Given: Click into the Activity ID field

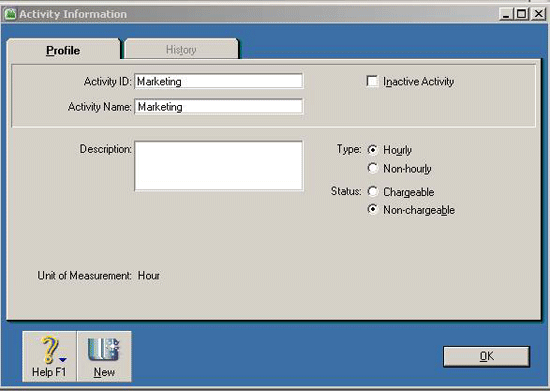Looking at the screenshot, I should [x=219, y=81].
